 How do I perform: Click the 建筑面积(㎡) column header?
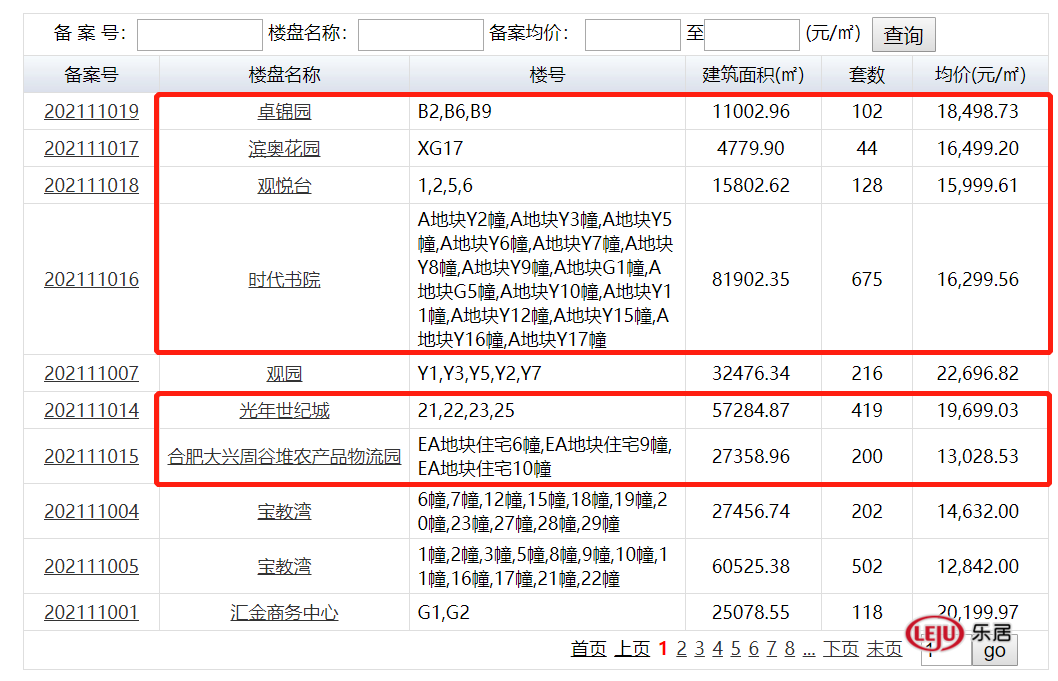tap(753, 74)
